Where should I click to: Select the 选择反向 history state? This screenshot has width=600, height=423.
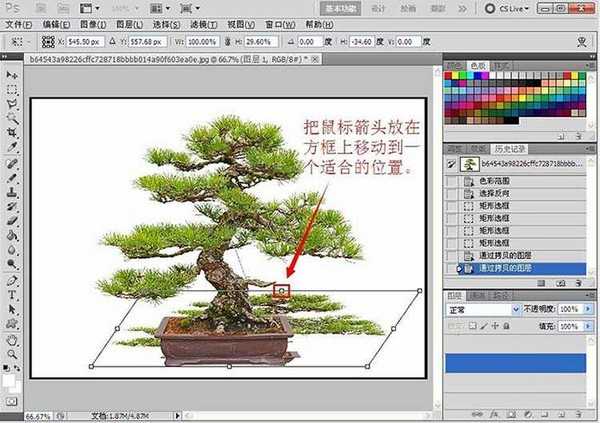pyautogui.click(x=516, y=194)
